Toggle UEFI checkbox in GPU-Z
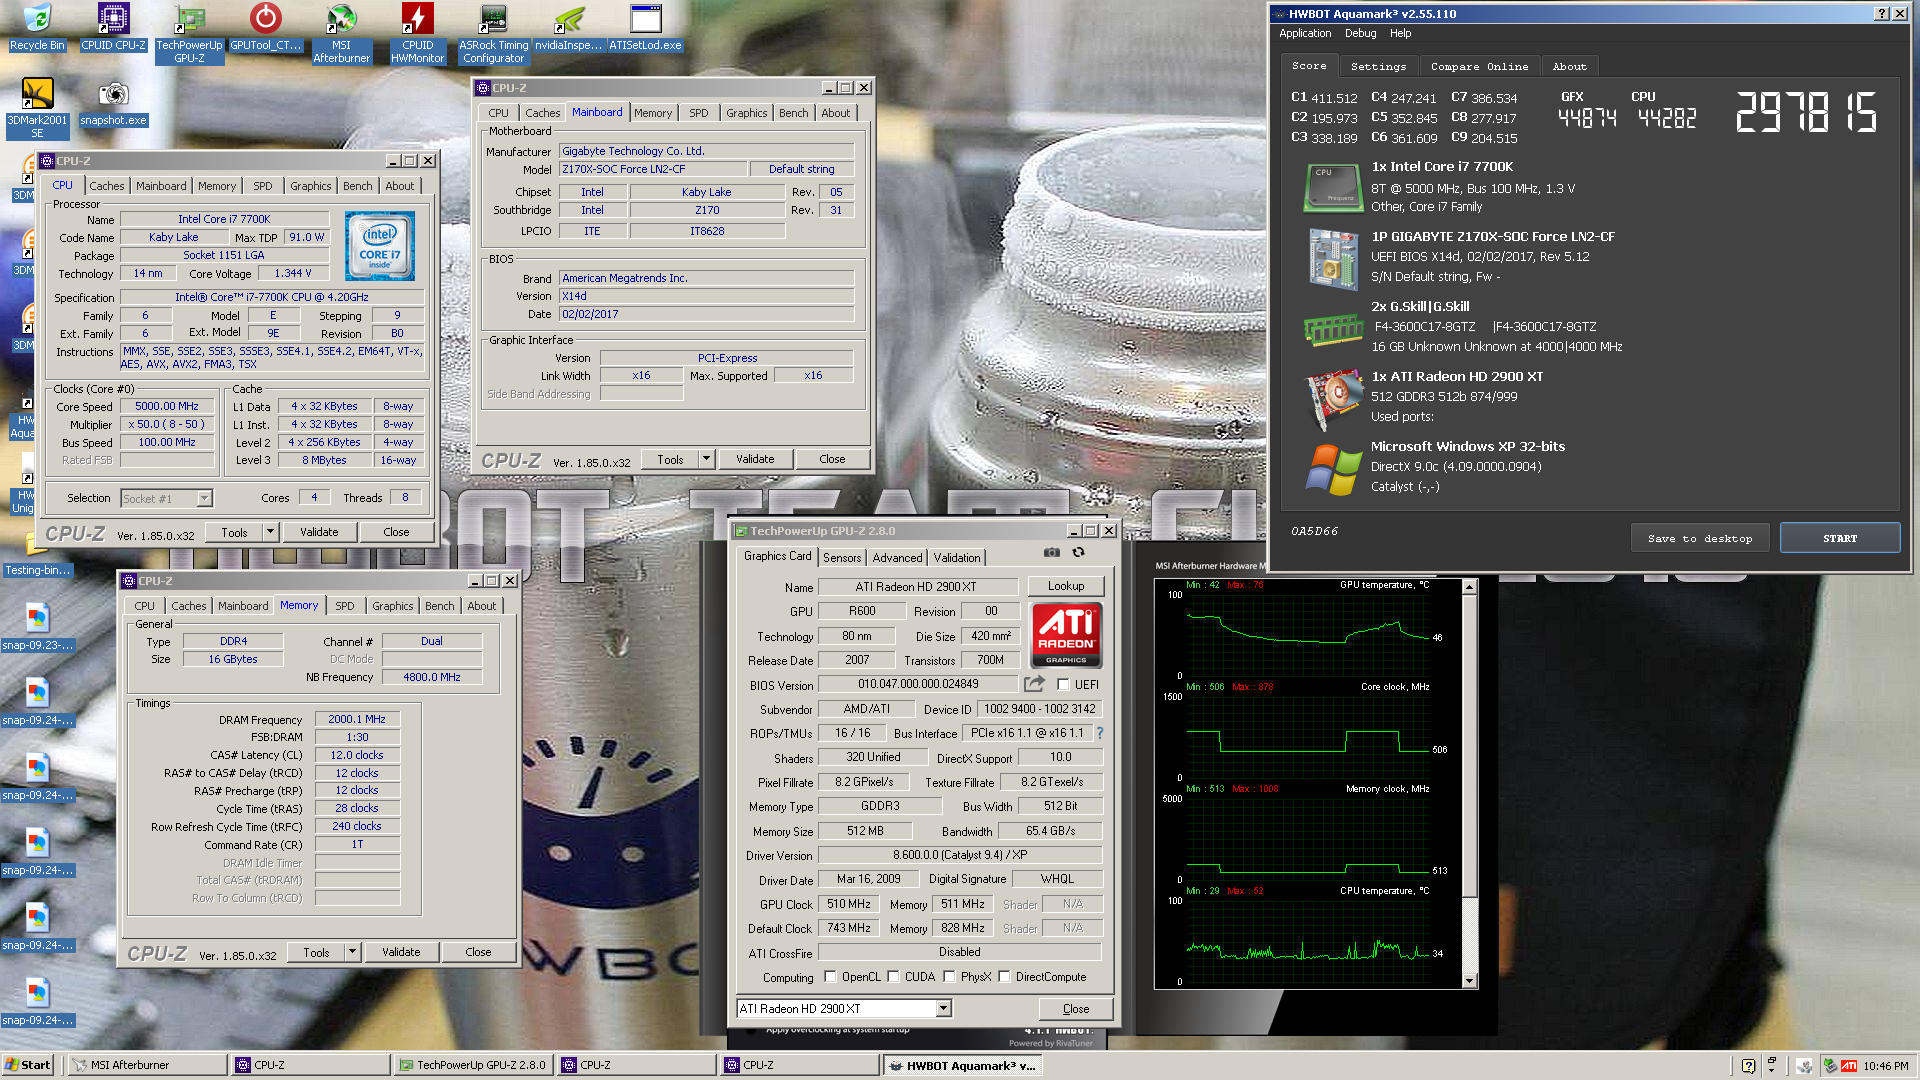The image size is (1920, 1080). [x=1063, y=685]
